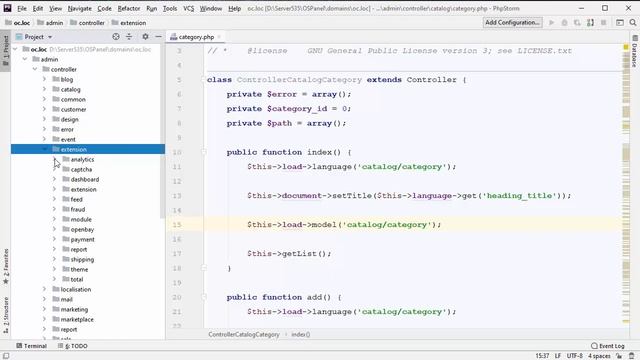Open Project panel settings gear
Viewport: 640px width, 360px height.
[145, 37]
